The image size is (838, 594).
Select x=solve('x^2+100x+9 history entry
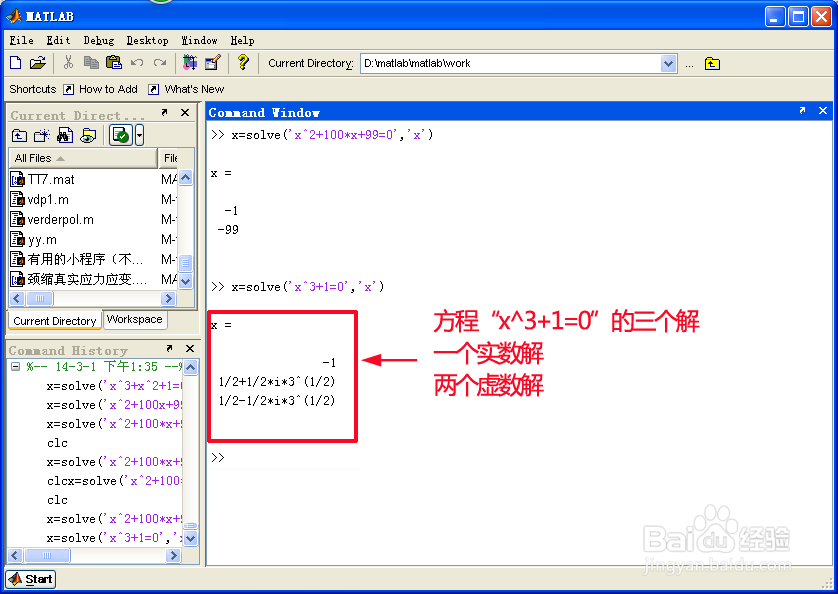(x=114, y=405)
